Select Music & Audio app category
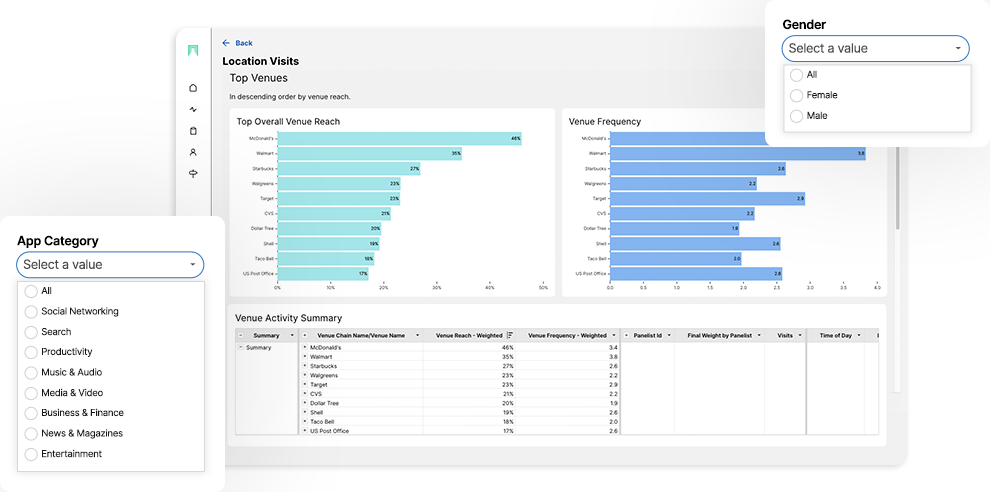 [31, 372]
